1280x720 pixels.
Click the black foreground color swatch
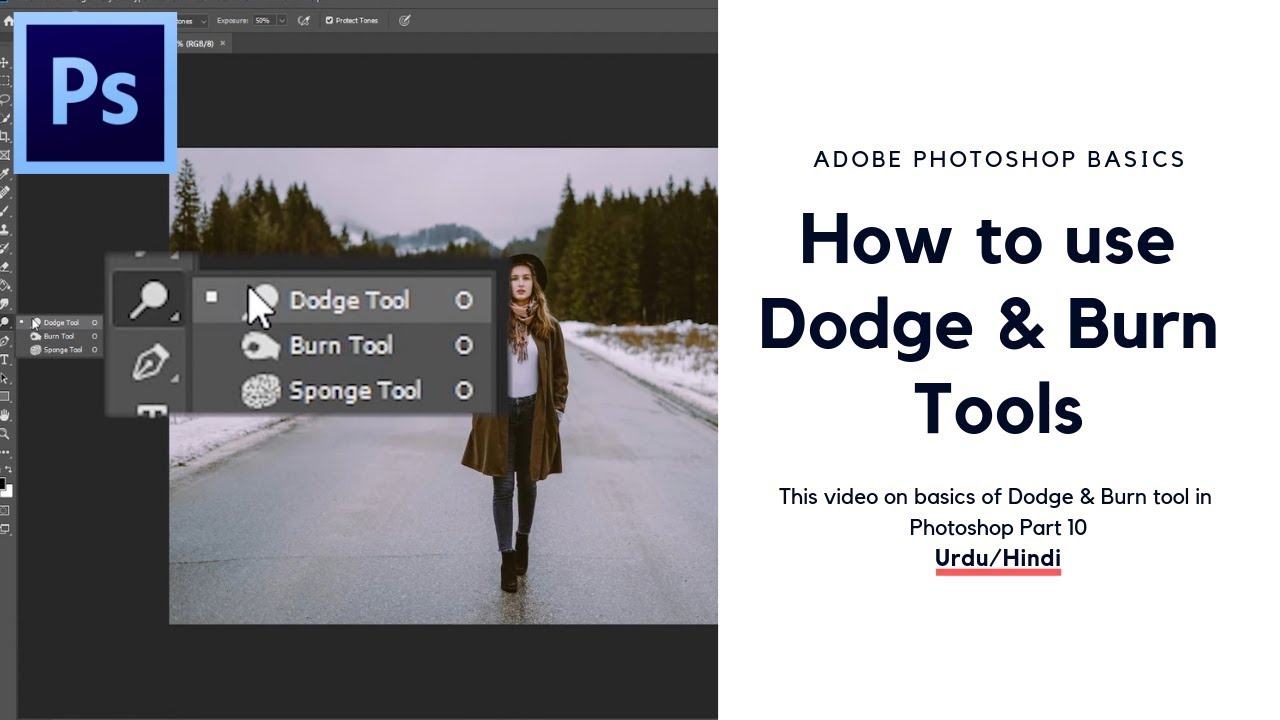click(x=2, y=484)
